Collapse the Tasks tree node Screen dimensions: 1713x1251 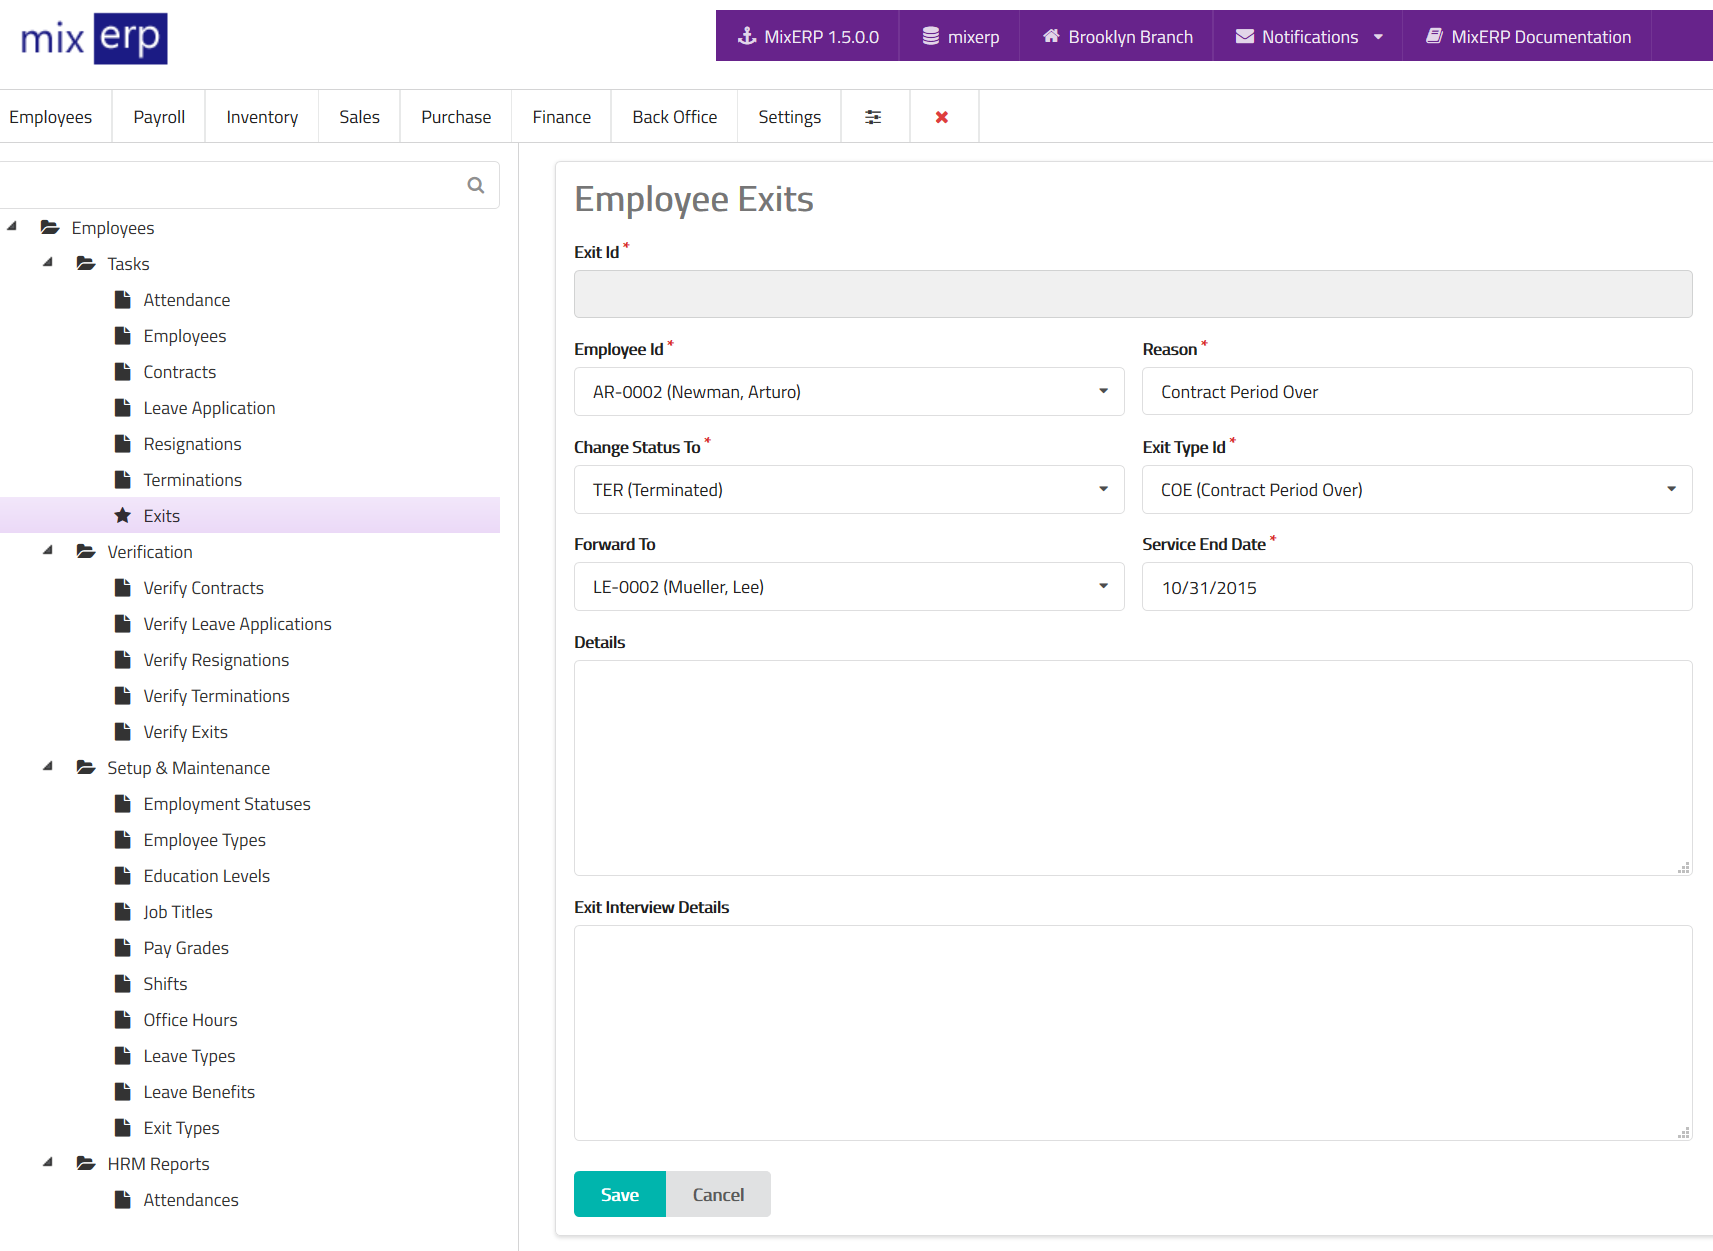[x=48, y=262]
